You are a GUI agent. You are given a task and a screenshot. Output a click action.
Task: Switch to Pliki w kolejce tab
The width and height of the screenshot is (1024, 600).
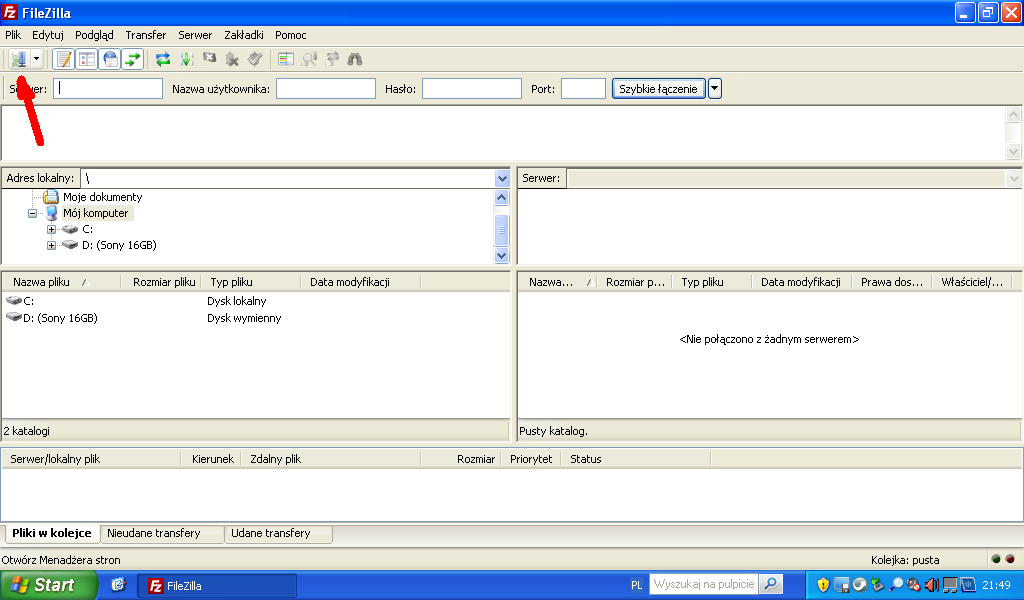(x=52, y=533)
